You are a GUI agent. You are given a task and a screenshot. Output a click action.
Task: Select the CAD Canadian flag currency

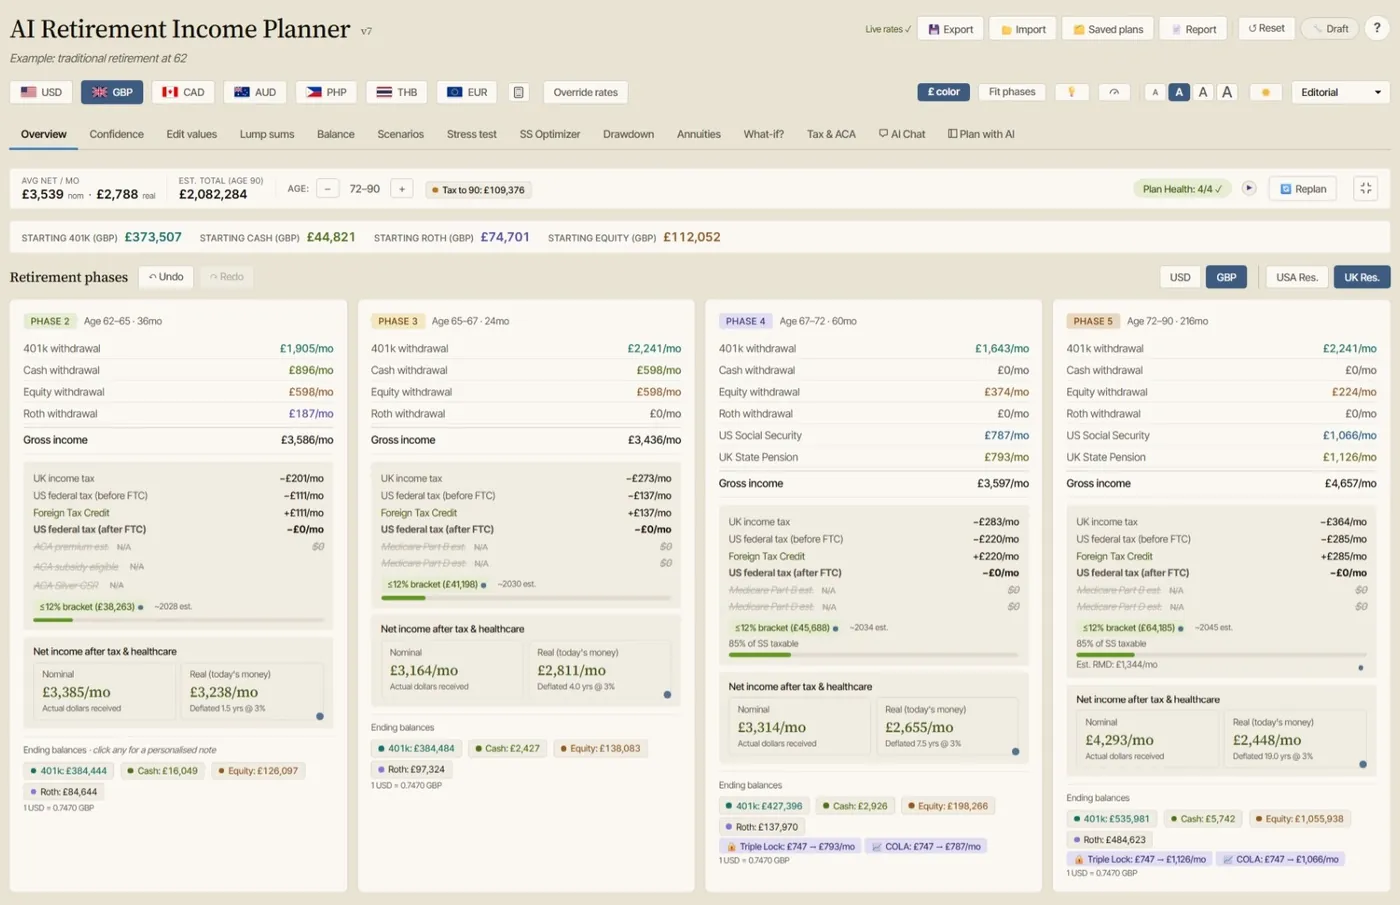(183, 92)
